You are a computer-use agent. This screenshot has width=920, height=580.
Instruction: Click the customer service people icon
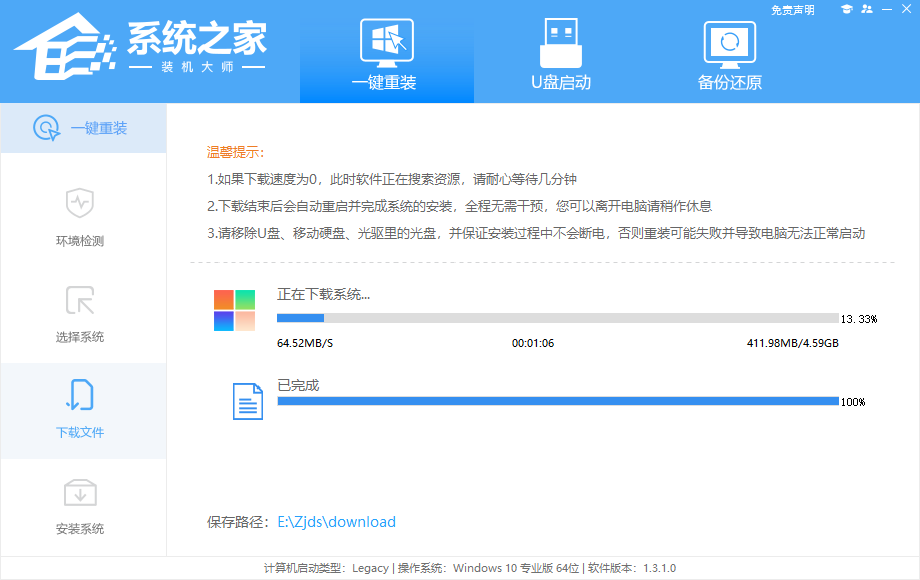click(x=866, y=9)
